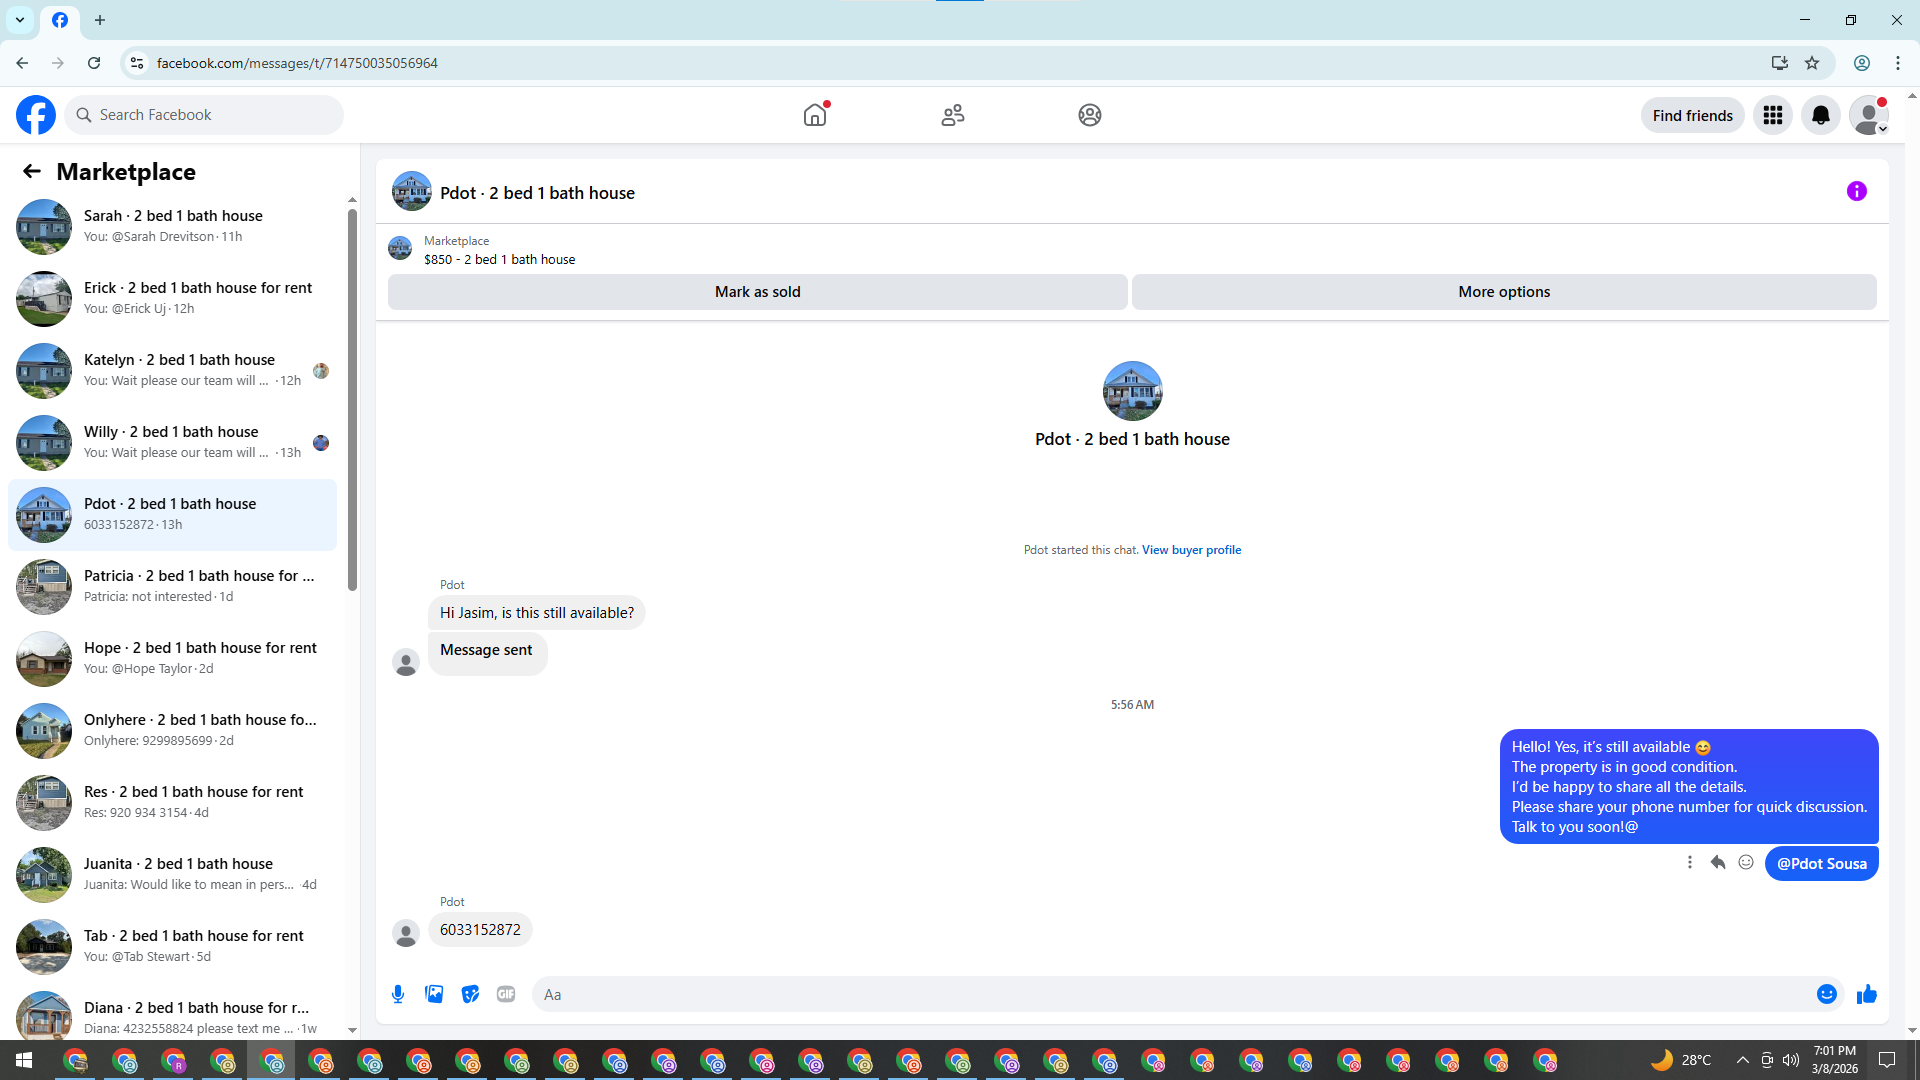Screen dimensions: 1920x1080
Task: Open the sticker picker icon
Action: (x=470, y=994)
